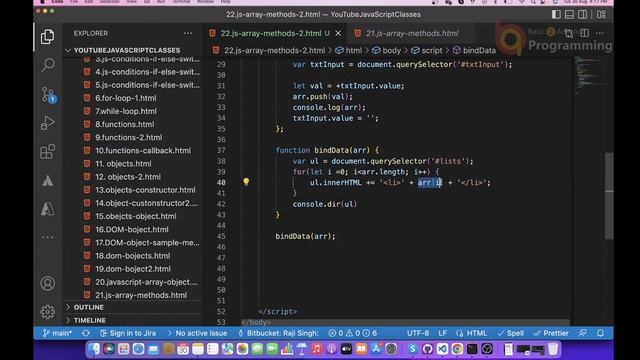
Task: Click the html breadcrumb item
Action: pos(349,50)
